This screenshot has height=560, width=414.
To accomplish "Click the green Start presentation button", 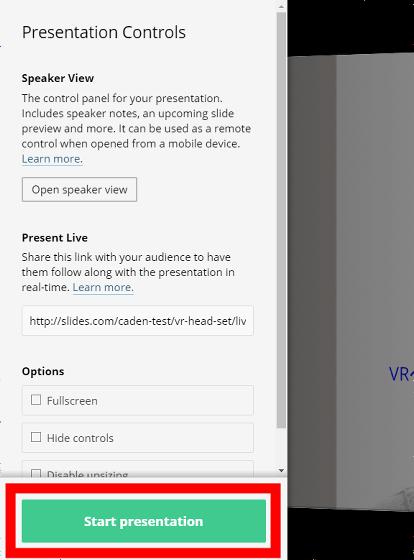I will [144, 521].
